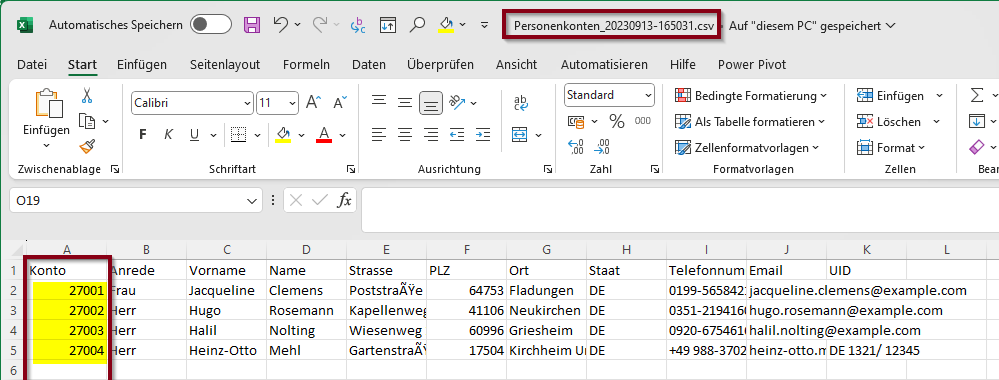The width and height of the screenshot is (999, 380).
Task: Click the accounting currency format icon
Action: point(576,121)
